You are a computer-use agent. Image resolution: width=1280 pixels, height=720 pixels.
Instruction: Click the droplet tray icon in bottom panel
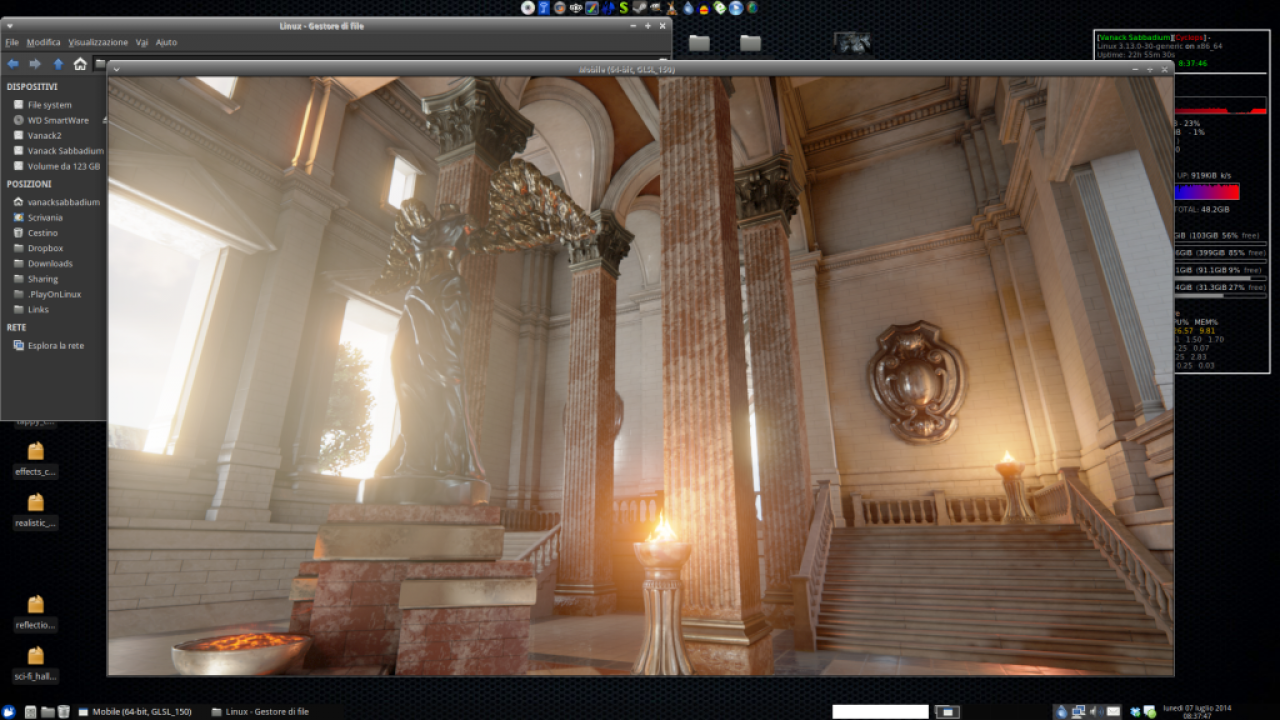coord(1061,712)
